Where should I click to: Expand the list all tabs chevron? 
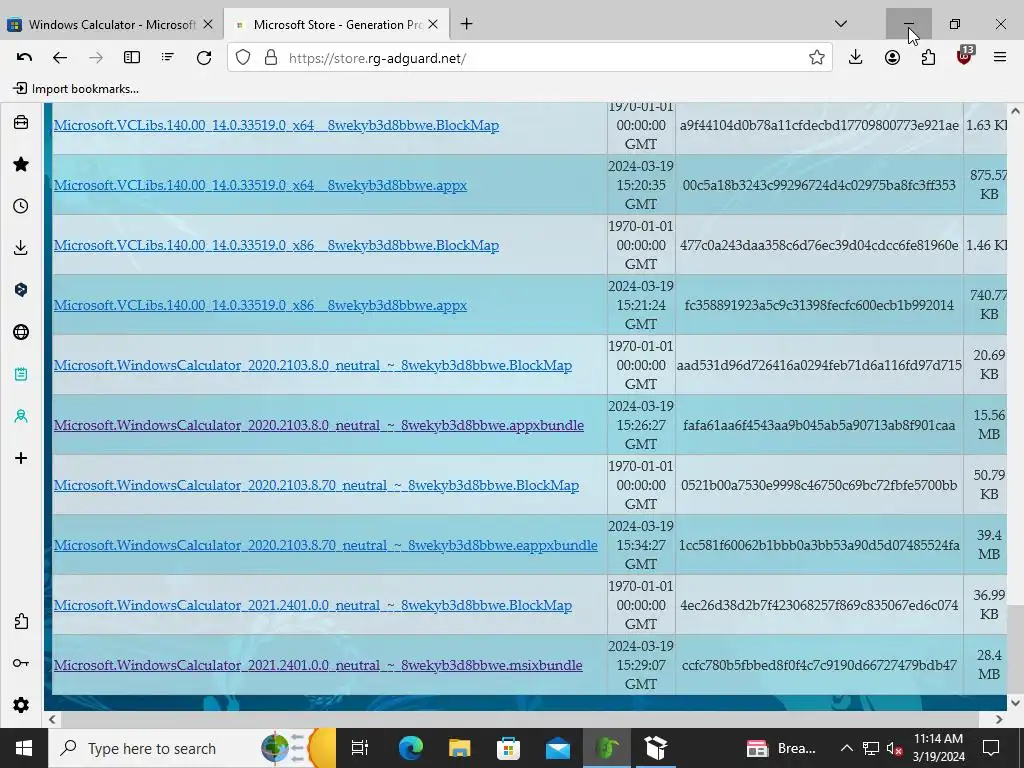[x=841, y=24]
